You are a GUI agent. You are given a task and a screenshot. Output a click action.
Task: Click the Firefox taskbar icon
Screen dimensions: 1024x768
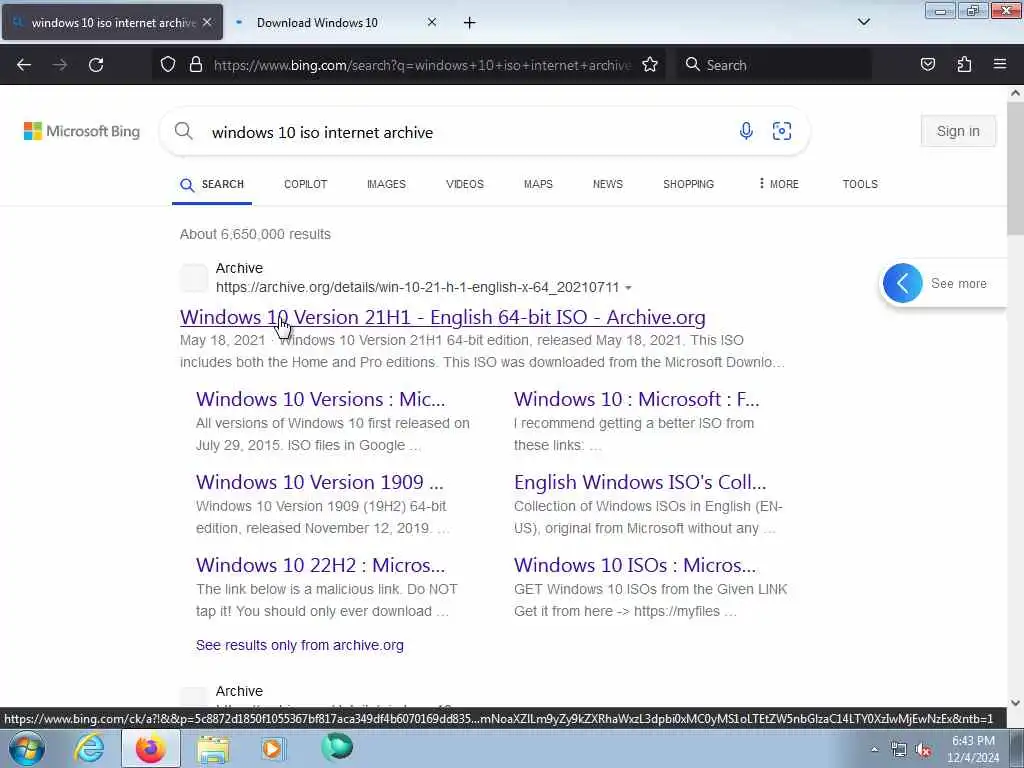coord(150,748)
